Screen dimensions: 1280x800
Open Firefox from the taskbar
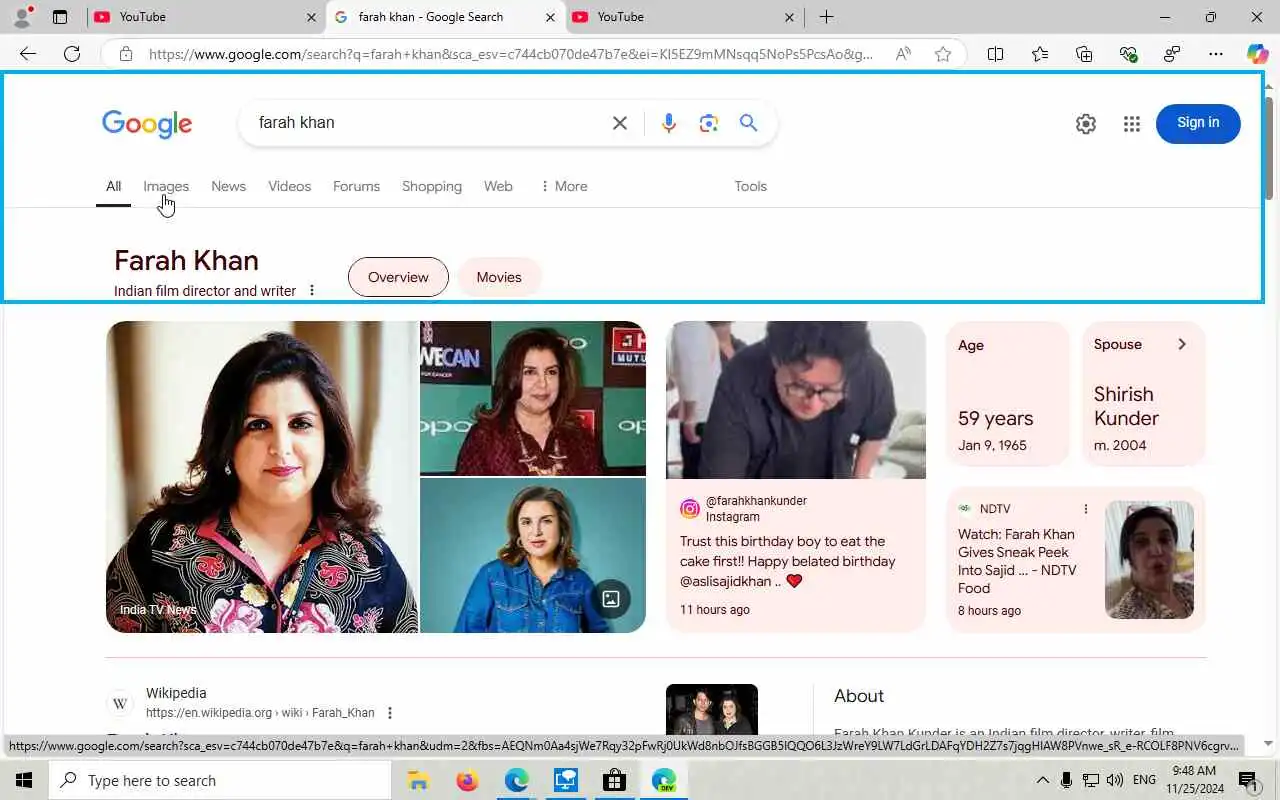click(467, 780)
